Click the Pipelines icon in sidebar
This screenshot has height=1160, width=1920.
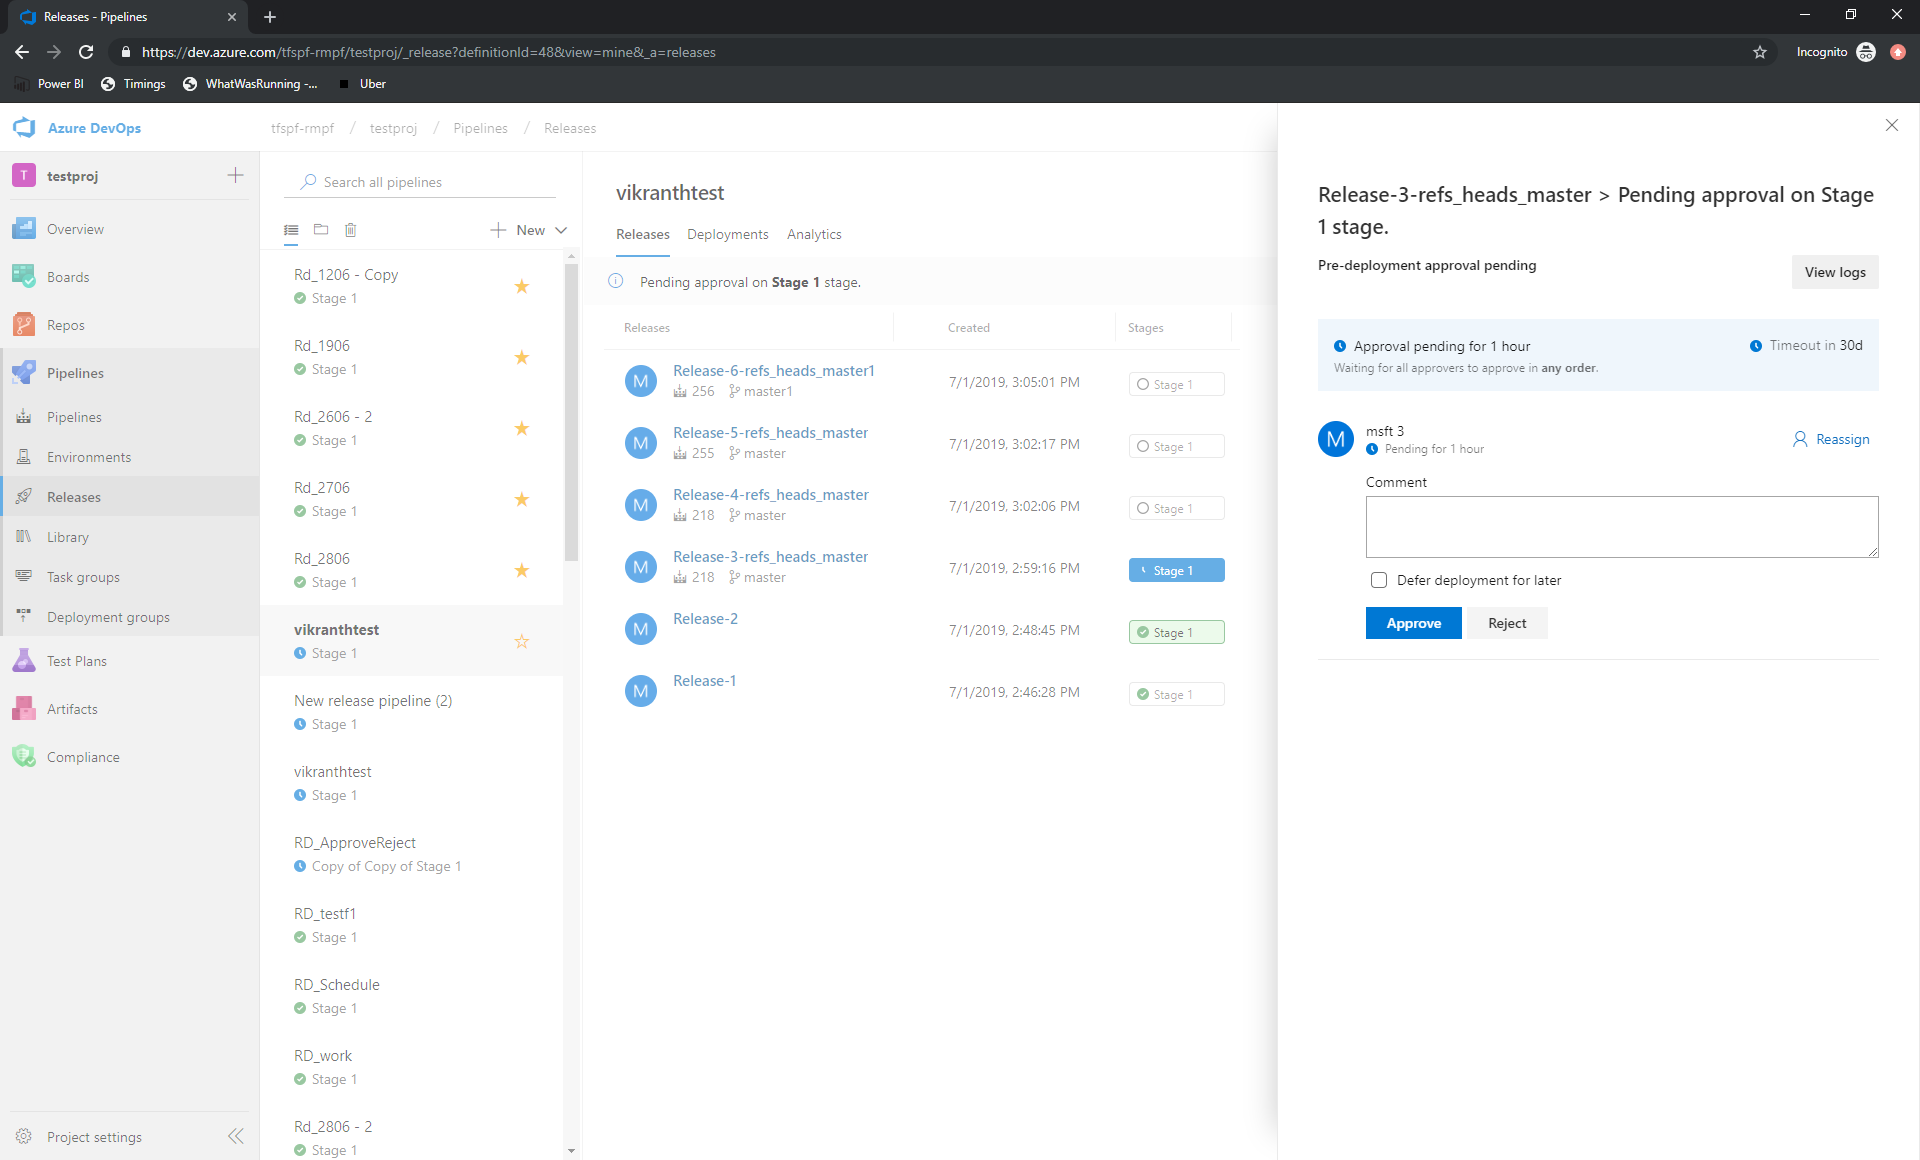[x=25, y=372]
